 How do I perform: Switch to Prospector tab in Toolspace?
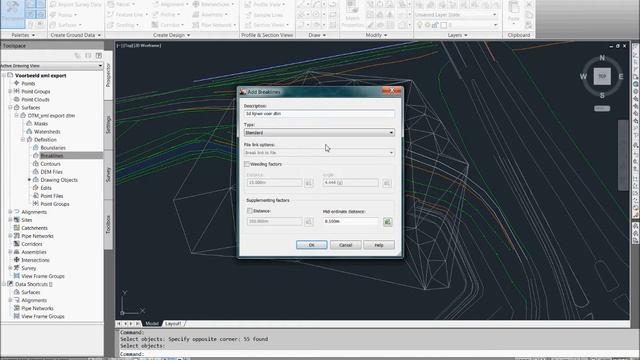(108, 75)
